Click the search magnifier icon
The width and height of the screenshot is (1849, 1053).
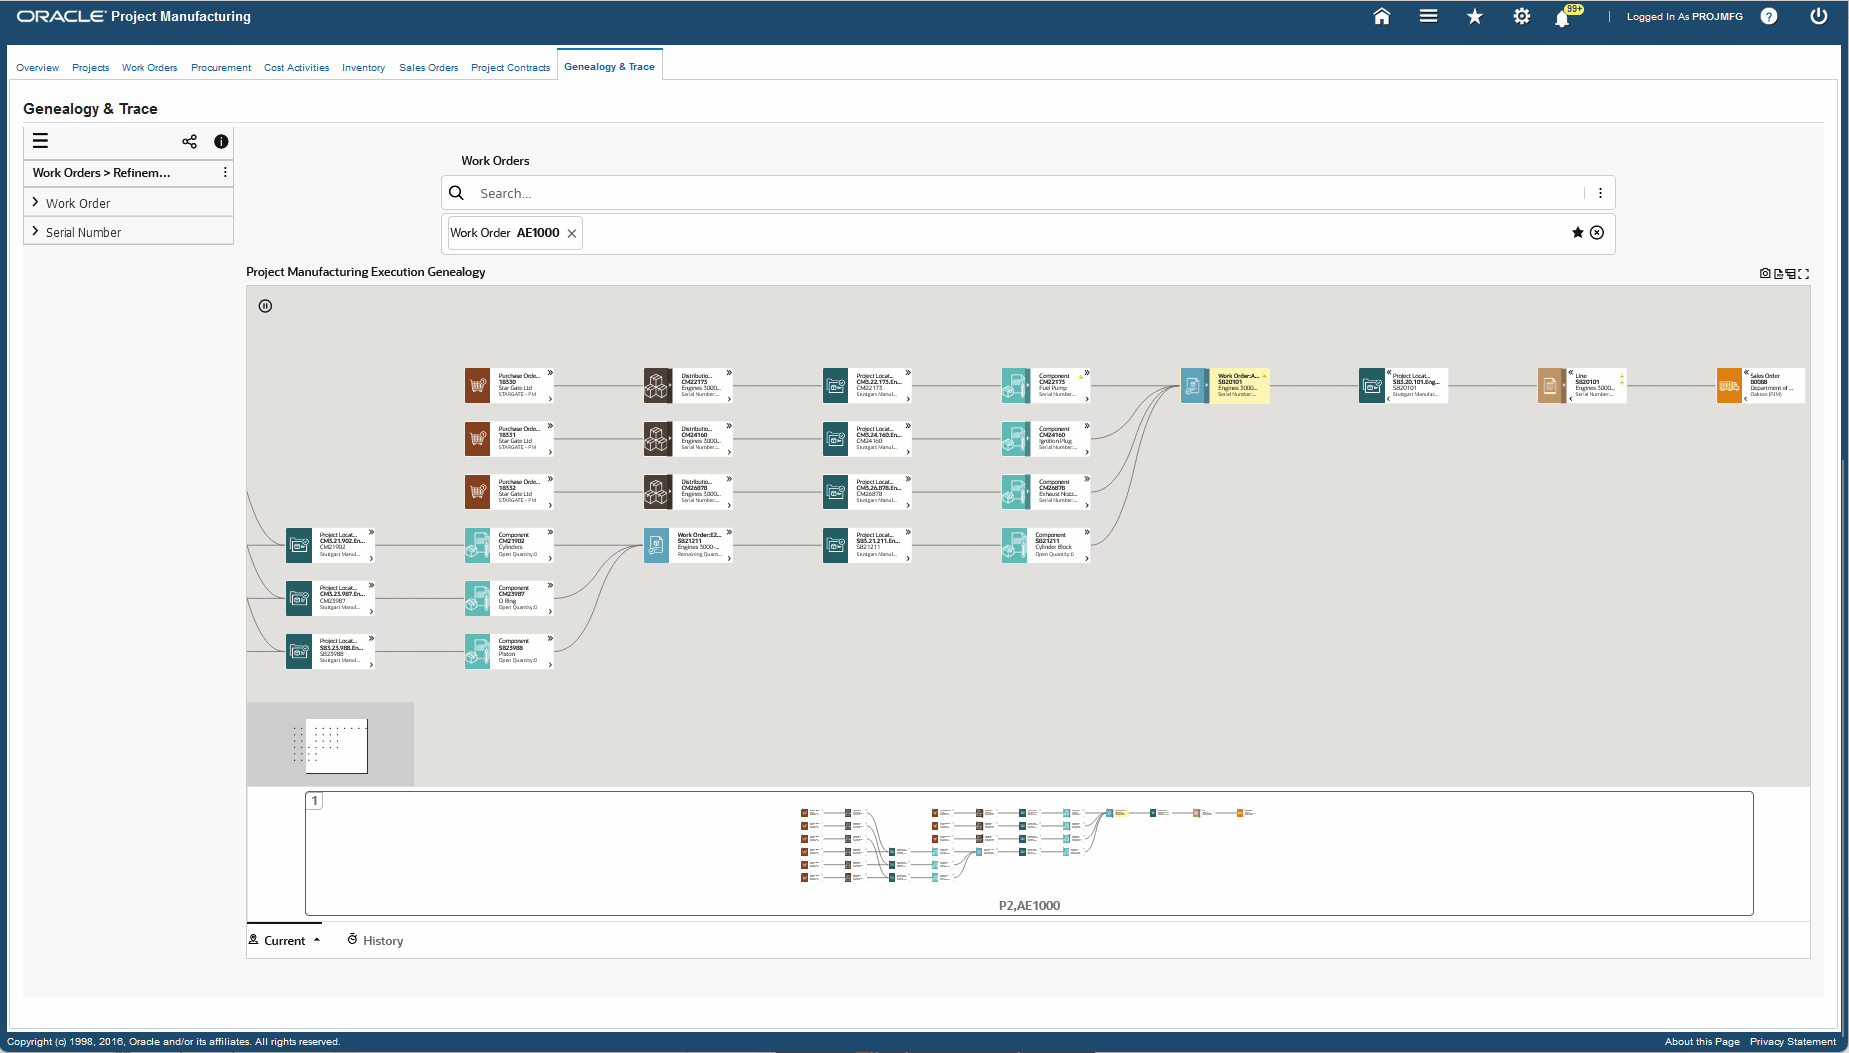pos(456,193)
